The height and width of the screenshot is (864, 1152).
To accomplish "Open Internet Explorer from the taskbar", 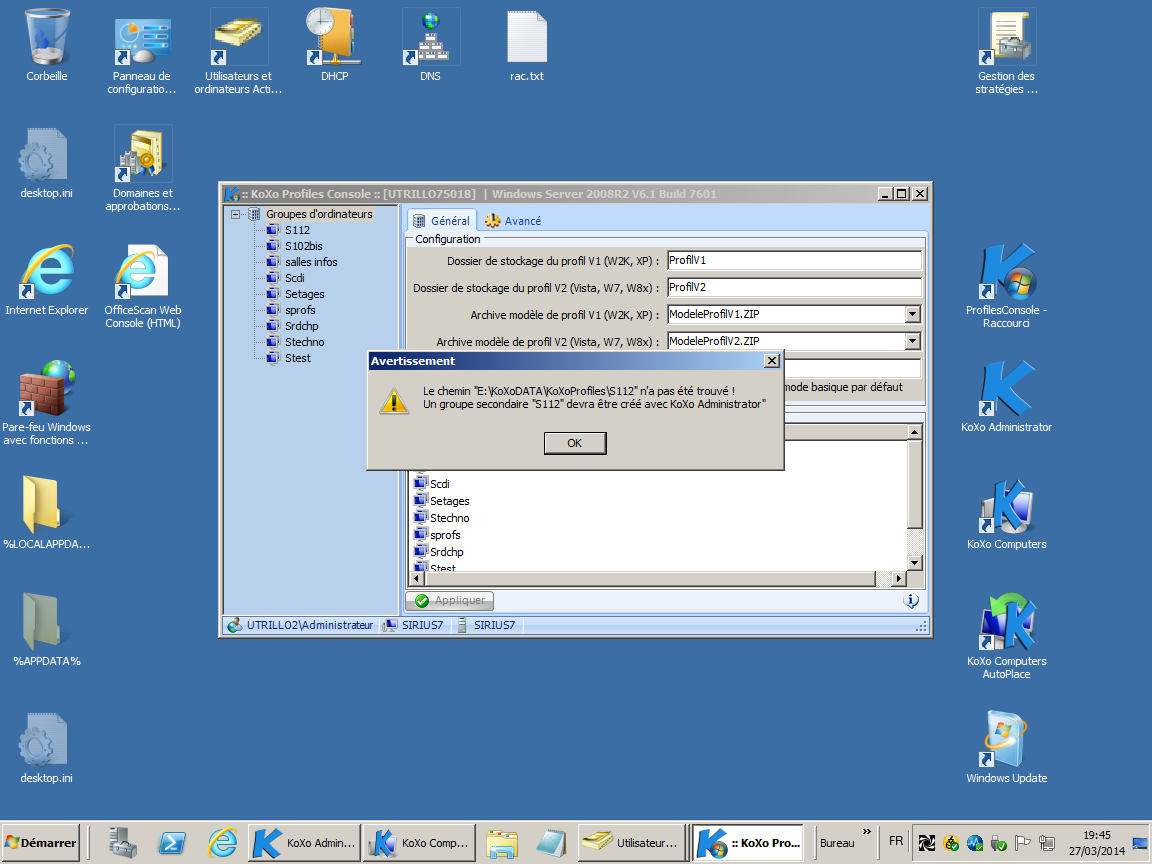I will [x=222, y=843].
